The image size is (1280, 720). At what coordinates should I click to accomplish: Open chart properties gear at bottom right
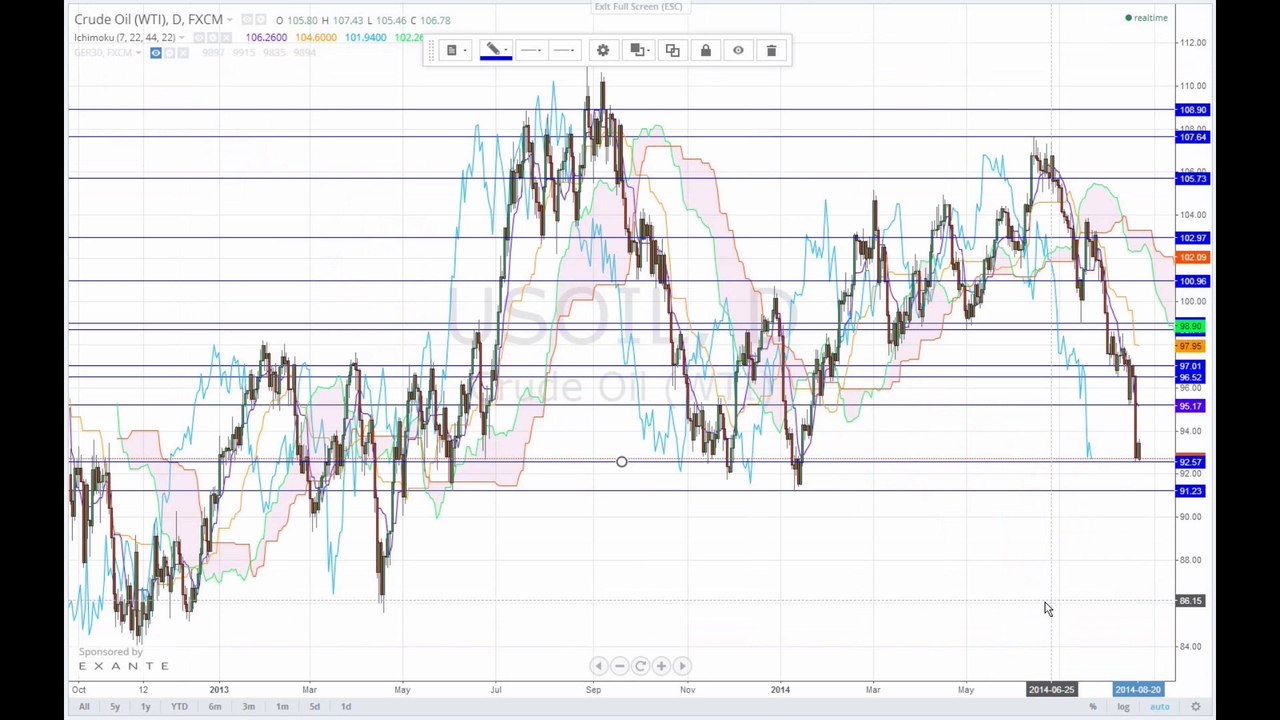tap(1195, 707)
